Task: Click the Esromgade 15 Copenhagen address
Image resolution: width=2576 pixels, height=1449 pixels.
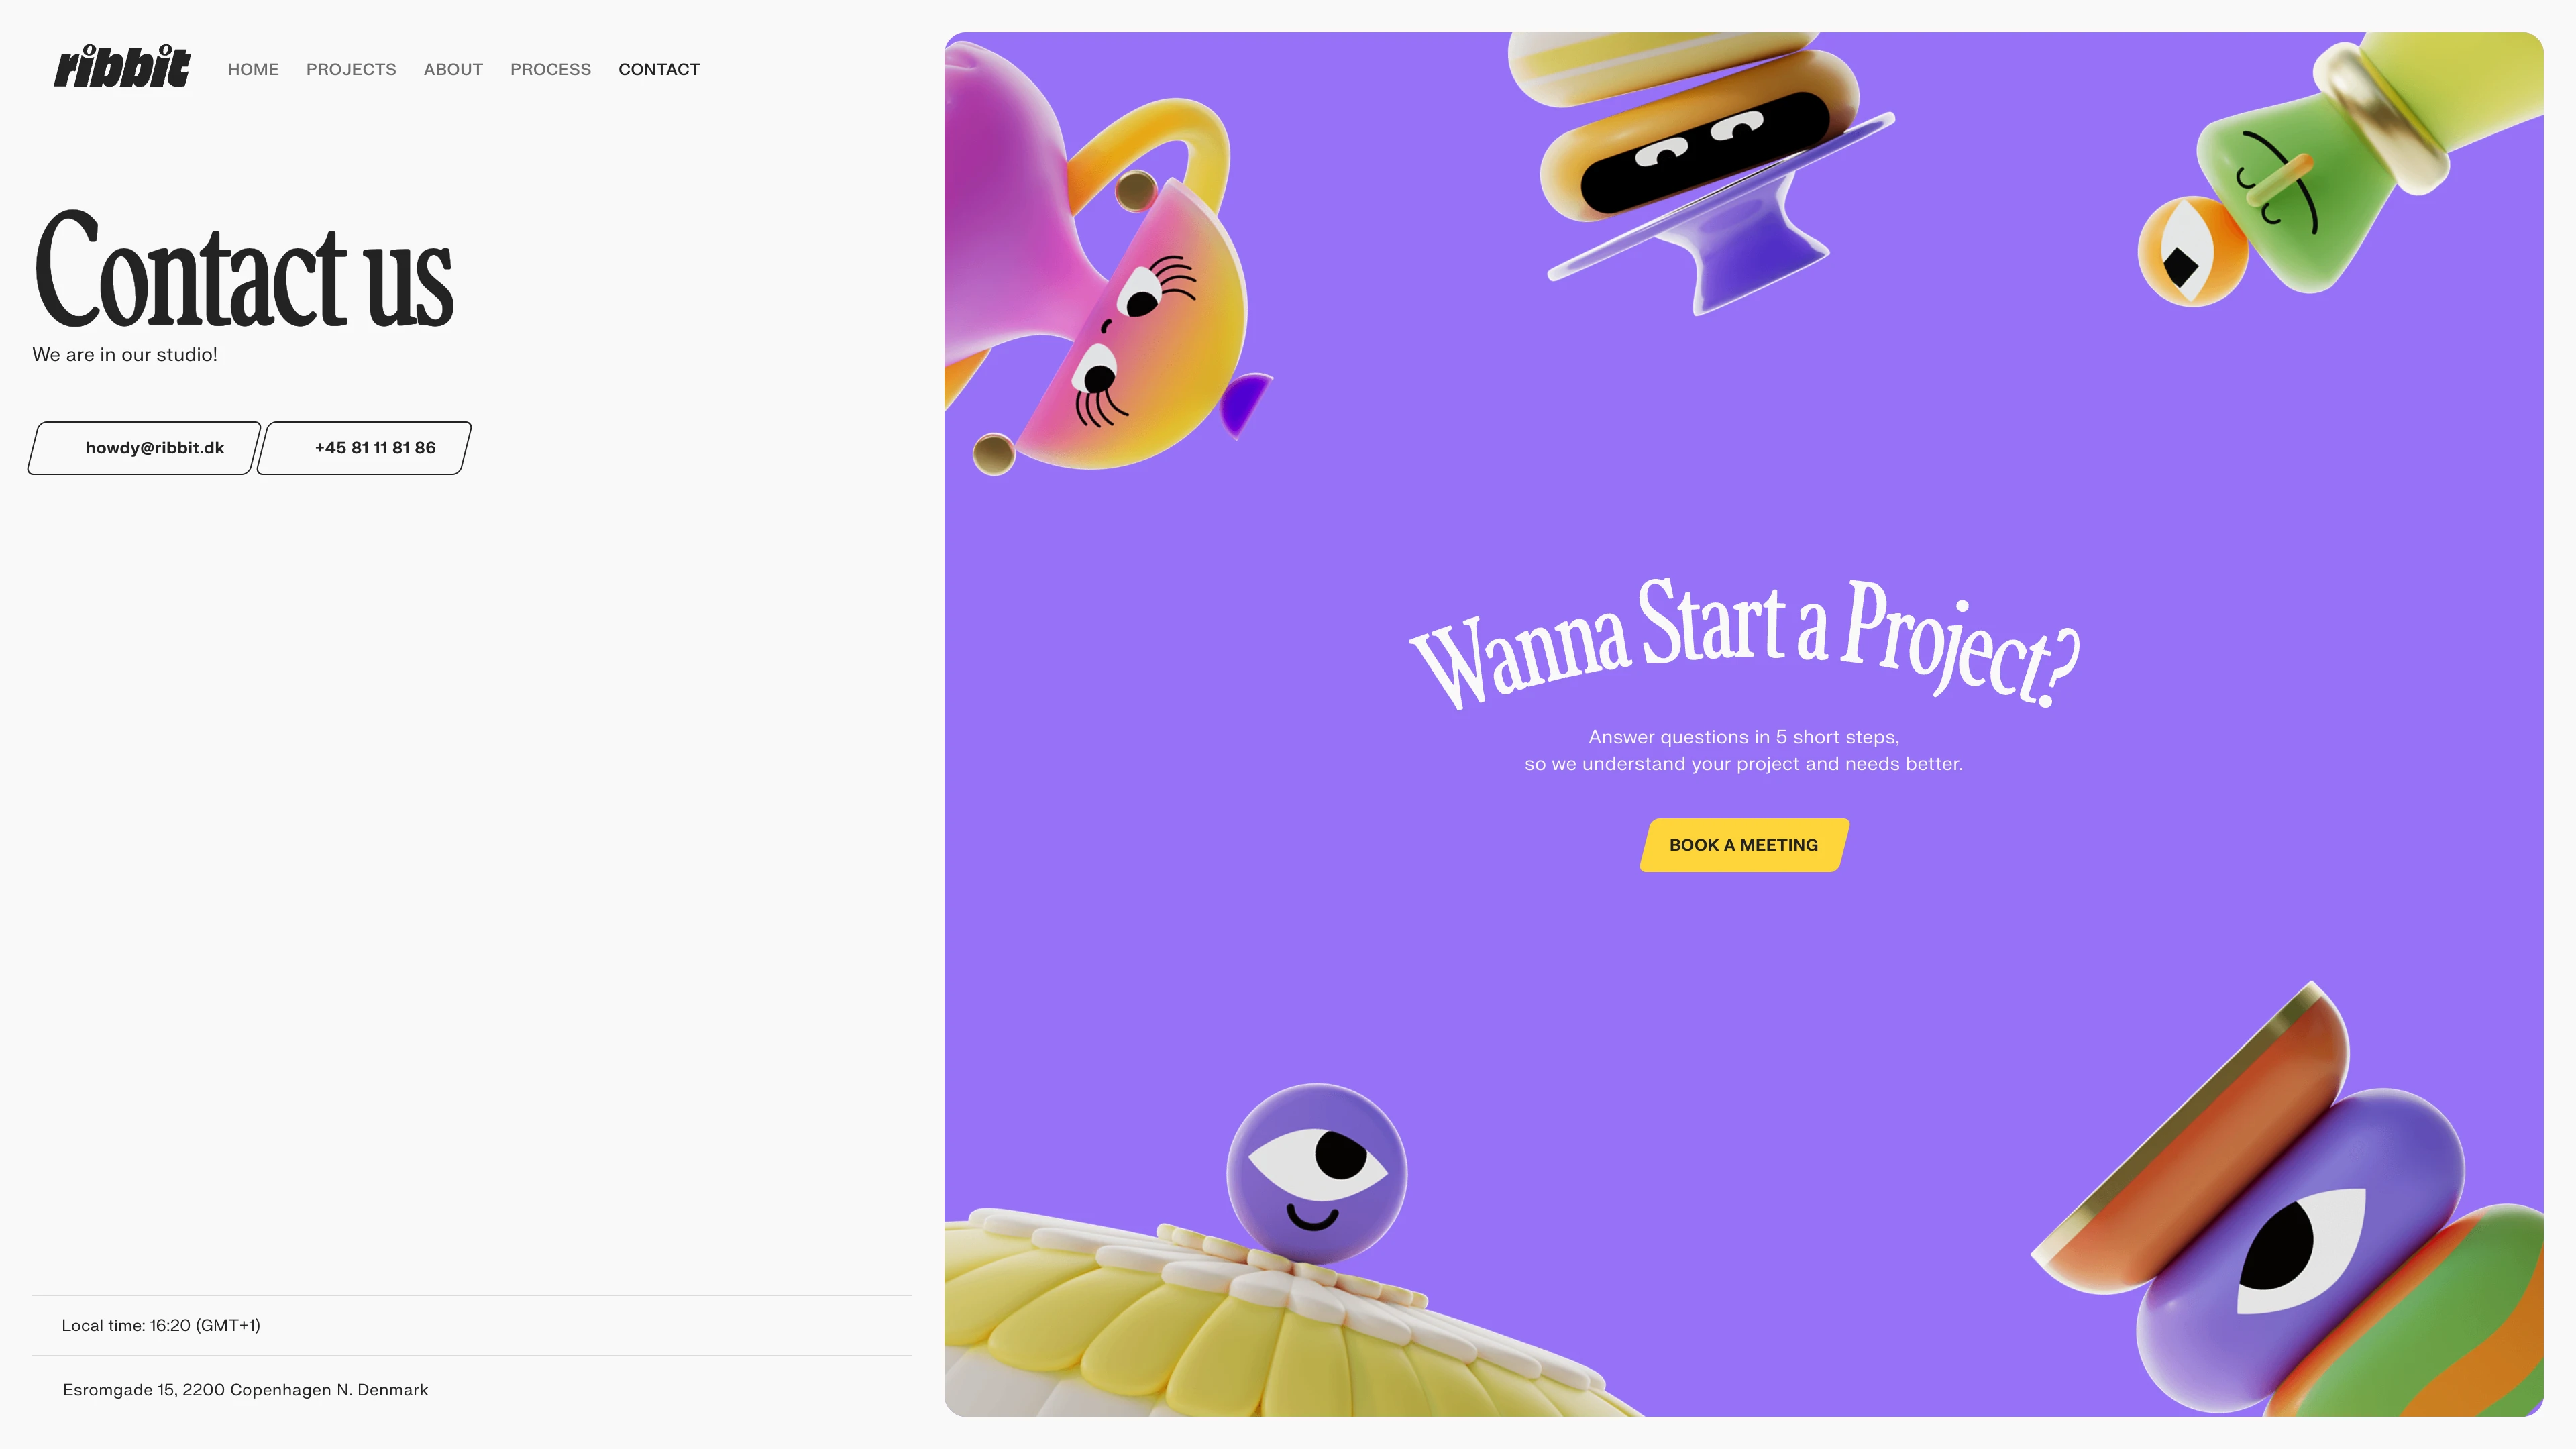Action: coord(245,1390)
